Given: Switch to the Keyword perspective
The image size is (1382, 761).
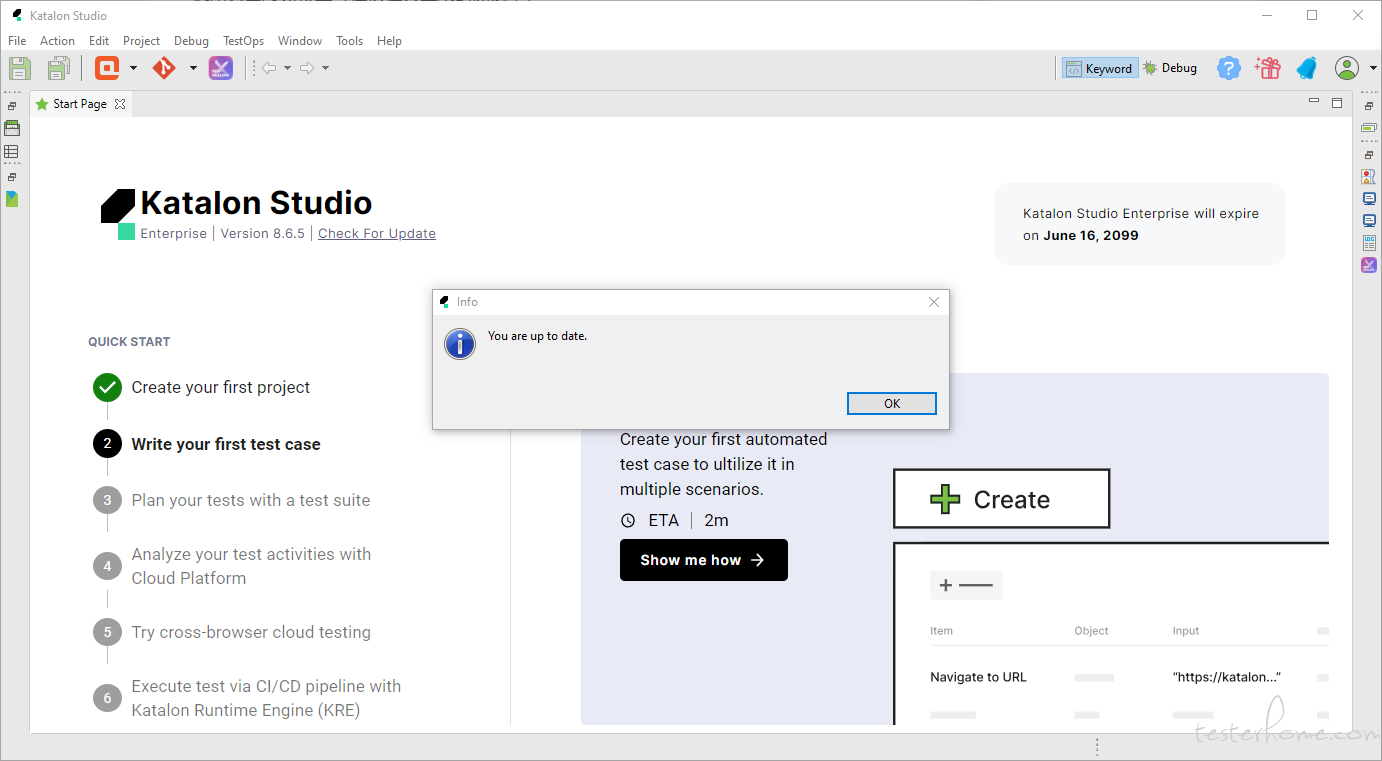Looking at the screenshot, I should pos(1099,68).
